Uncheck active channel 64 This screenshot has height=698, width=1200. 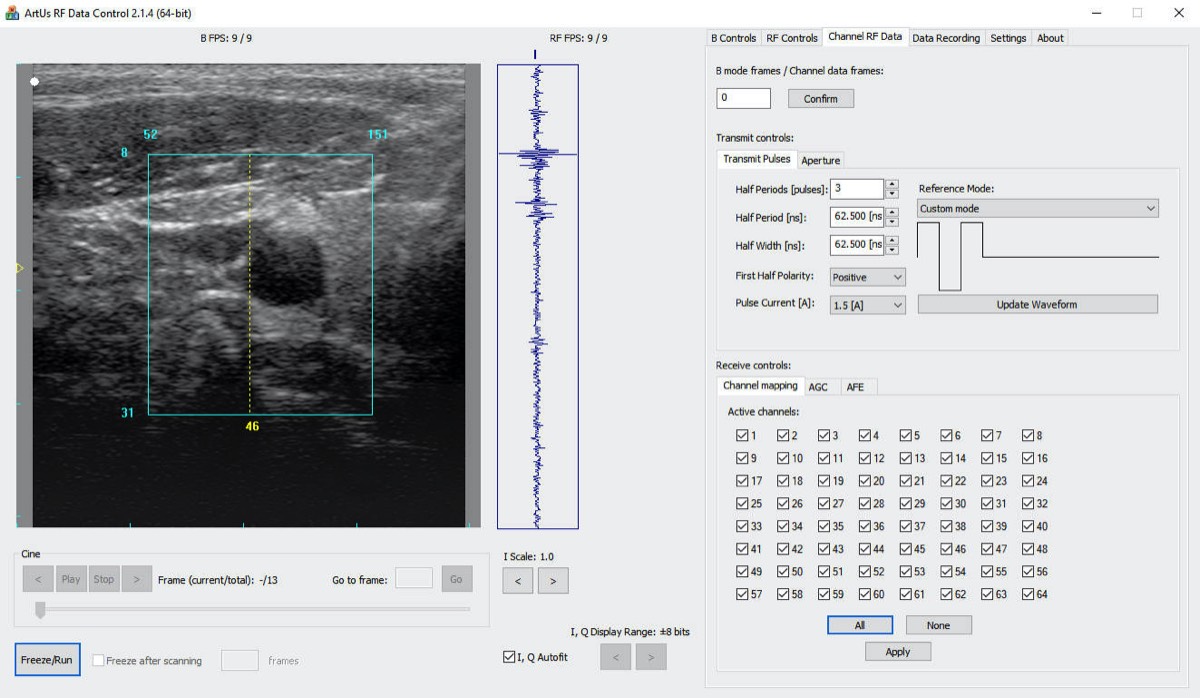pos(1028,594)
